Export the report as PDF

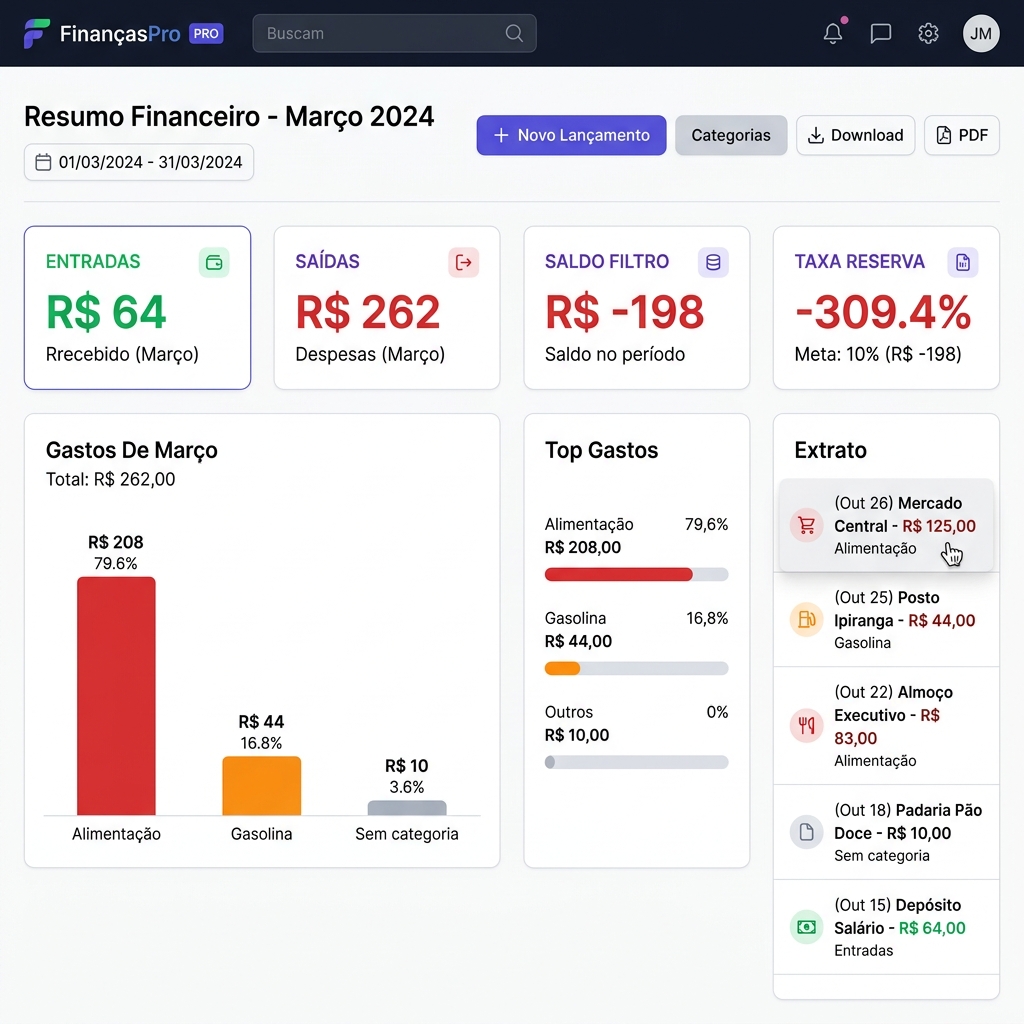(962, 135)
